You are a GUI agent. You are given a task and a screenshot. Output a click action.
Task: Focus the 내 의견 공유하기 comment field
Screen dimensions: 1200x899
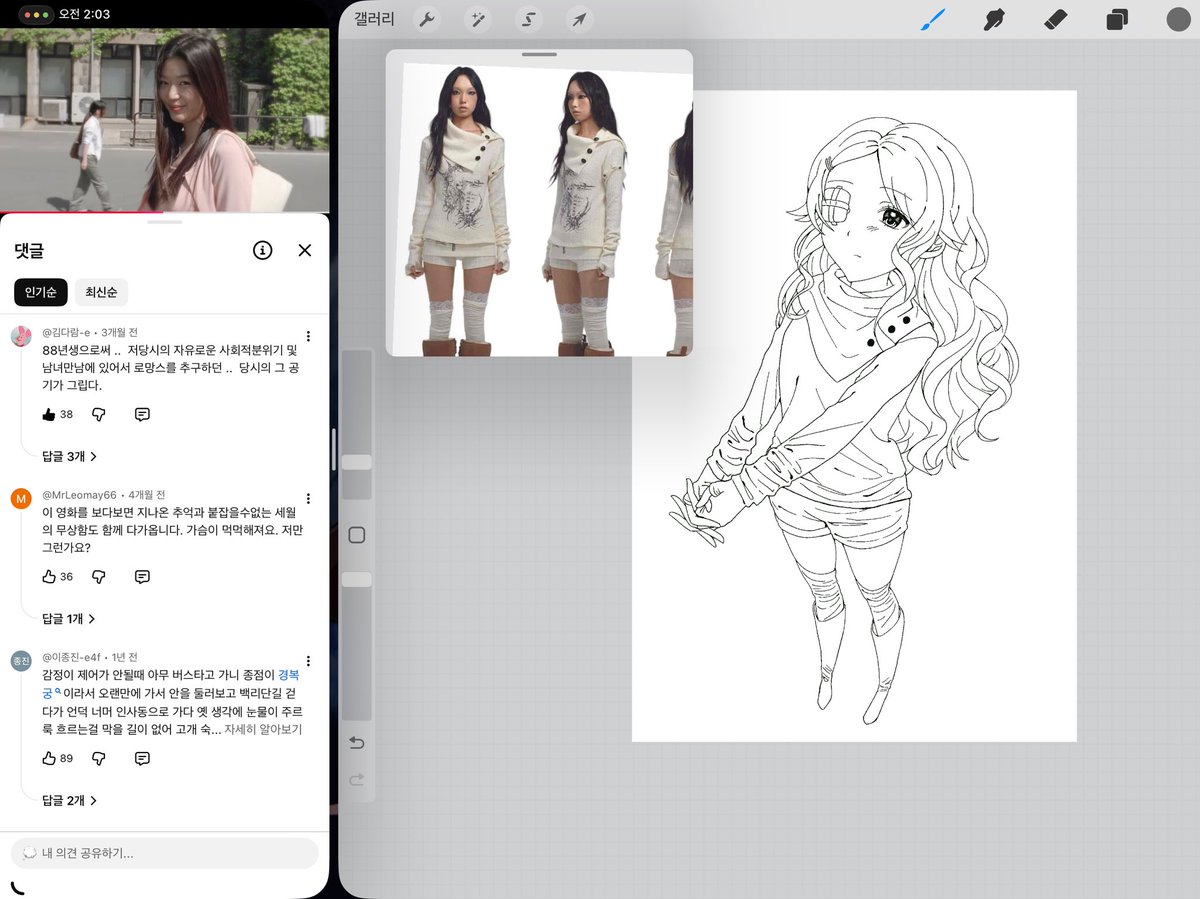point(165,853)
